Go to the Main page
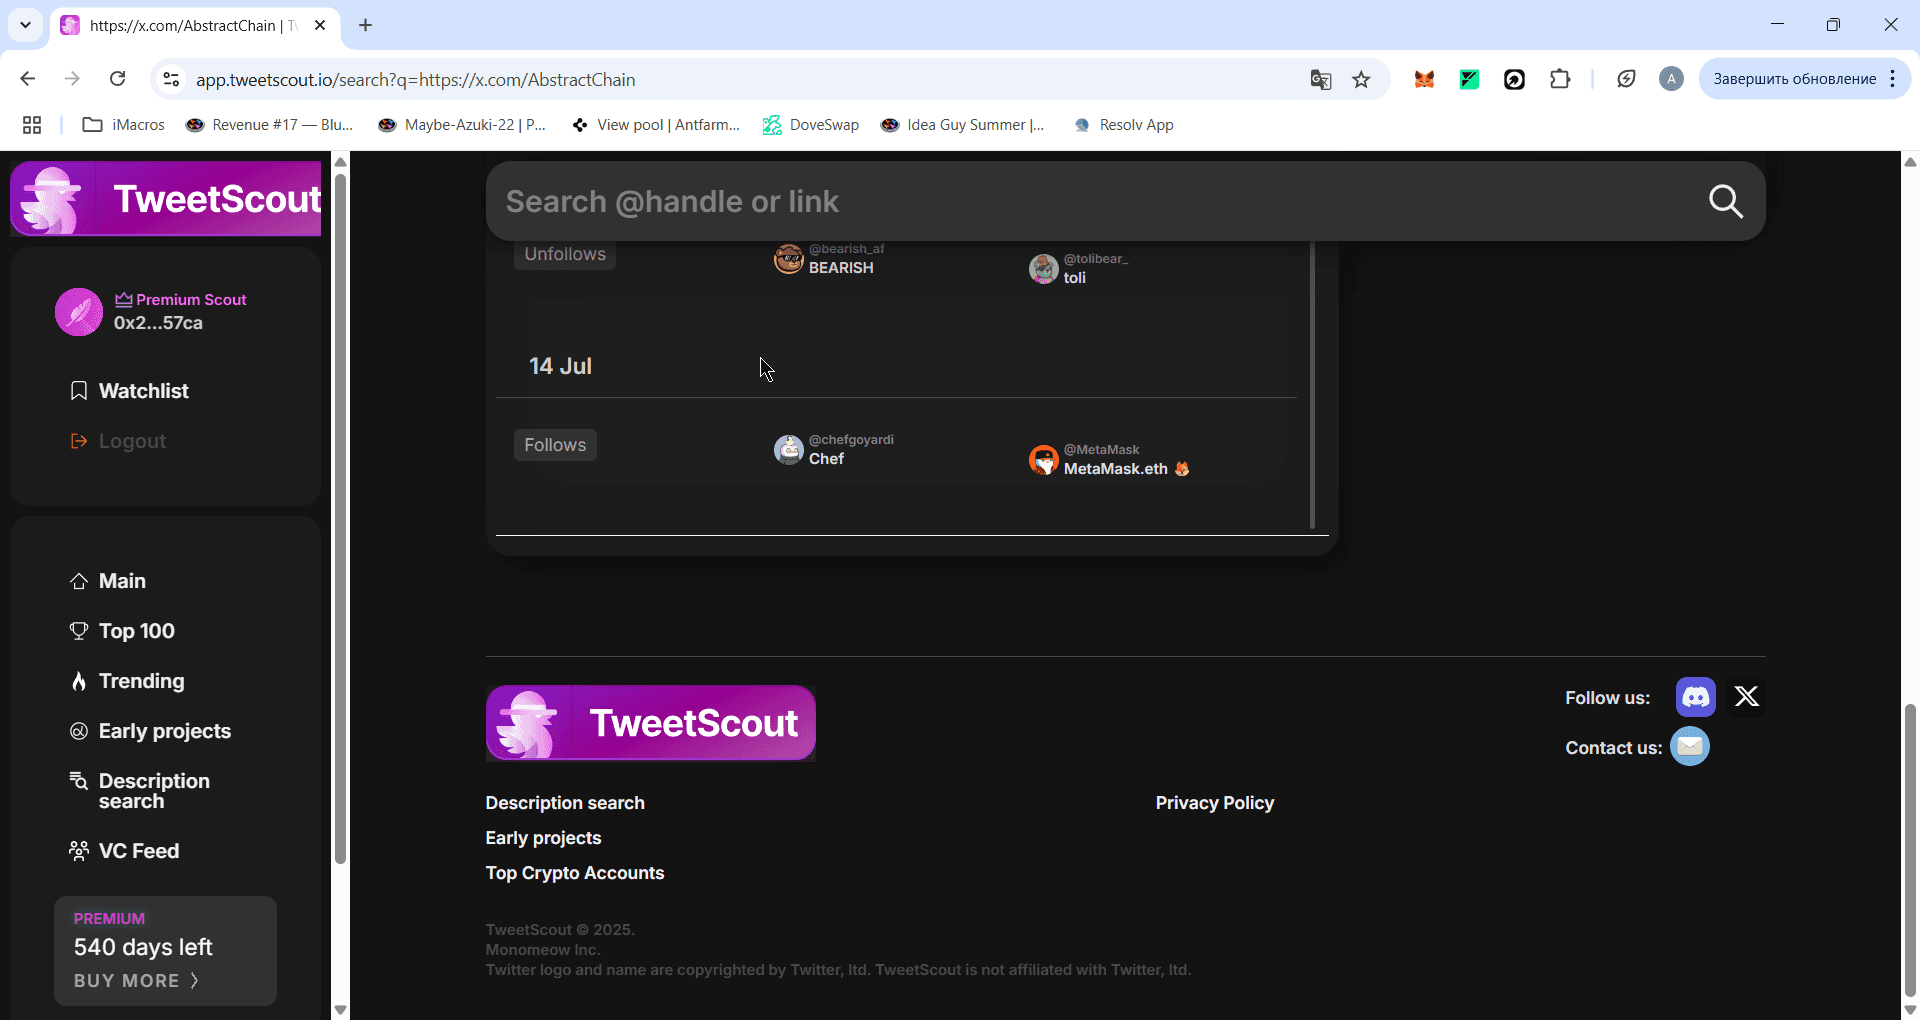 [x=108, y=581]
